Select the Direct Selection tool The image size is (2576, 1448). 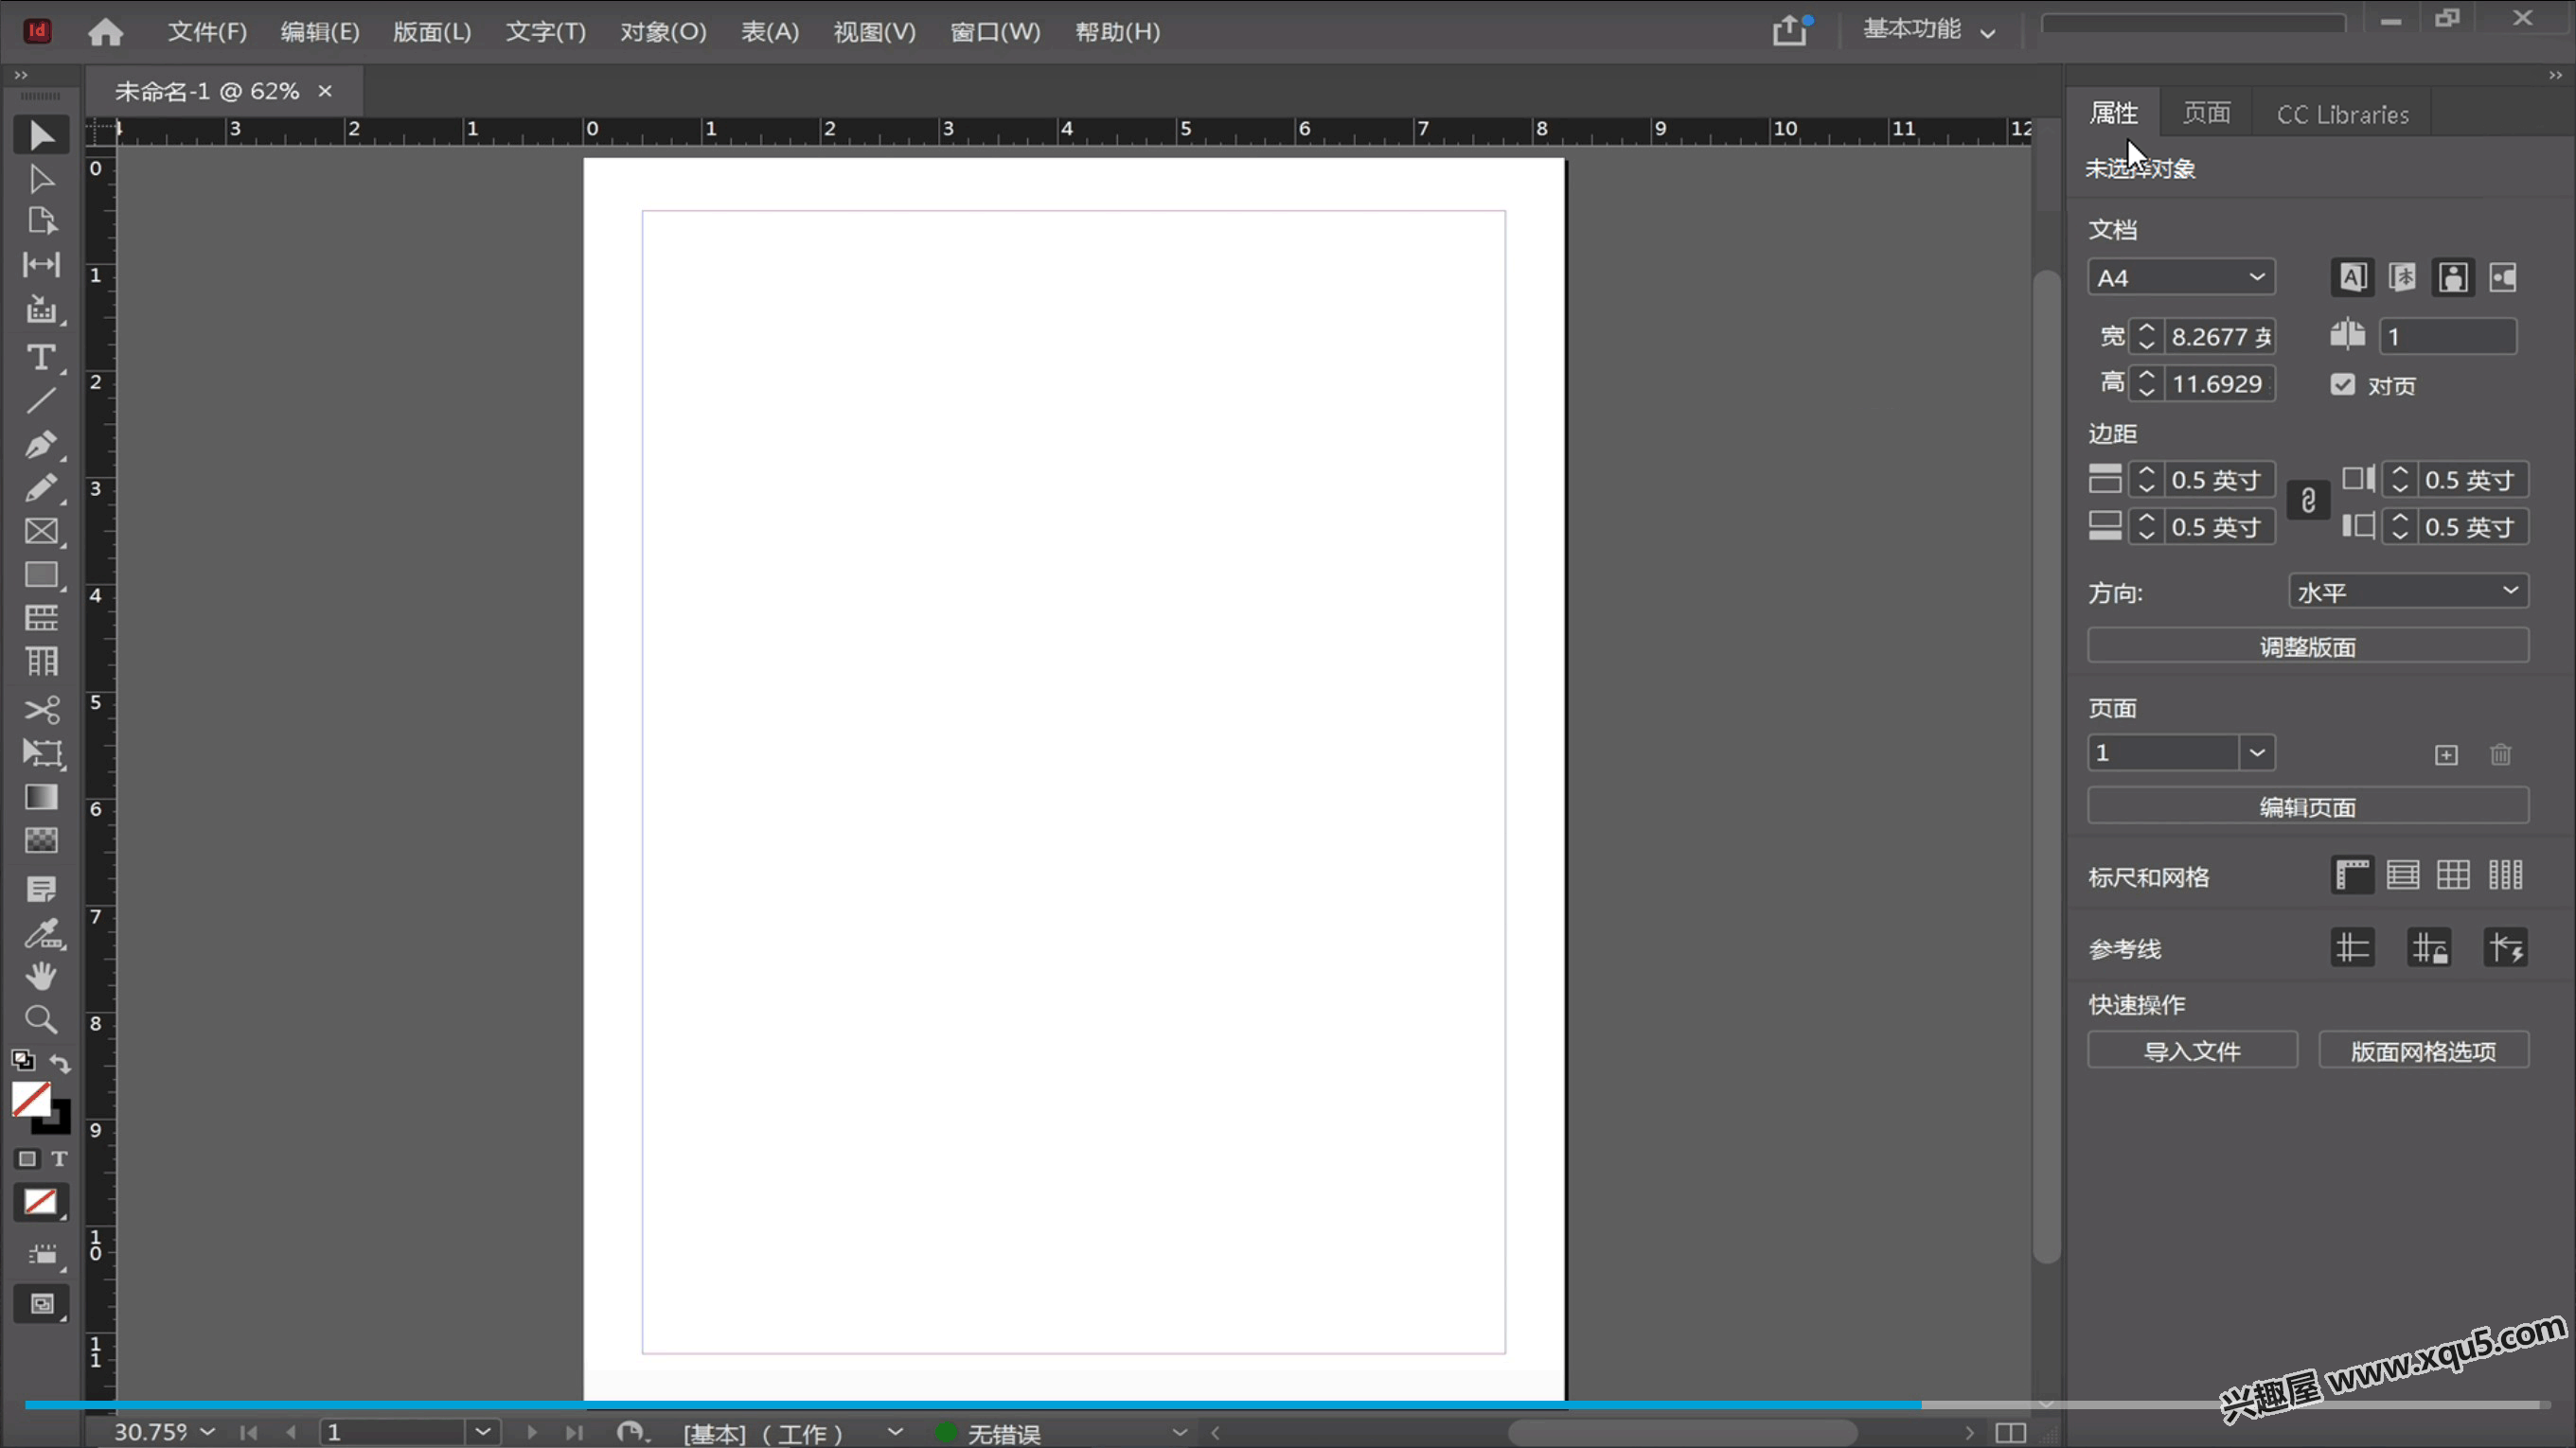[x=41, y=179]
